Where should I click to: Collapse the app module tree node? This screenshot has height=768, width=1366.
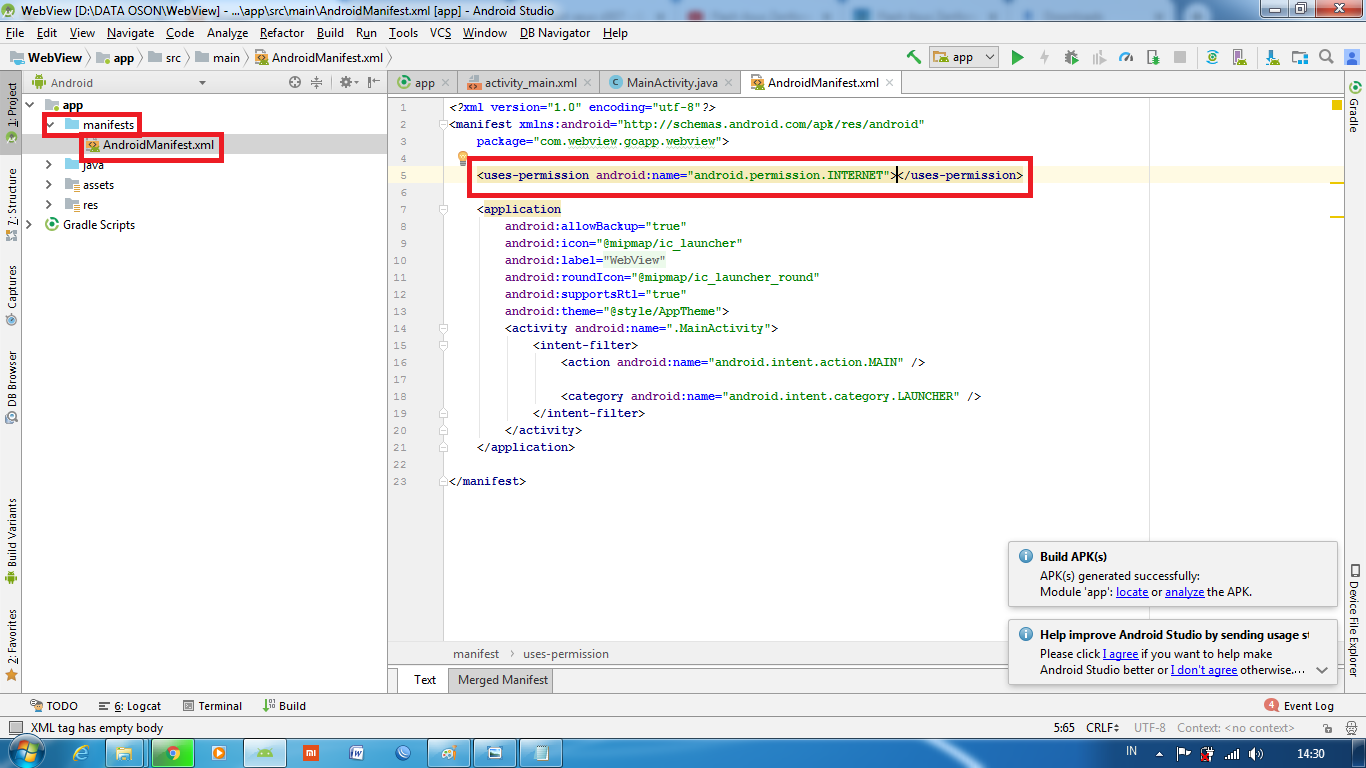(29, 105)
